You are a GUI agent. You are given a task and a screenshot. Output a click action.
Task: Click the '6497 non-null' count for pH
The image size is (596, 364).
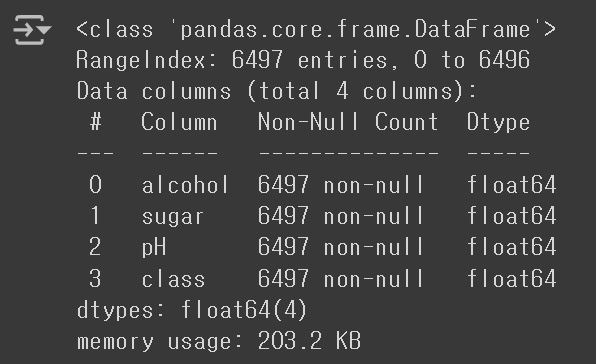341,247
